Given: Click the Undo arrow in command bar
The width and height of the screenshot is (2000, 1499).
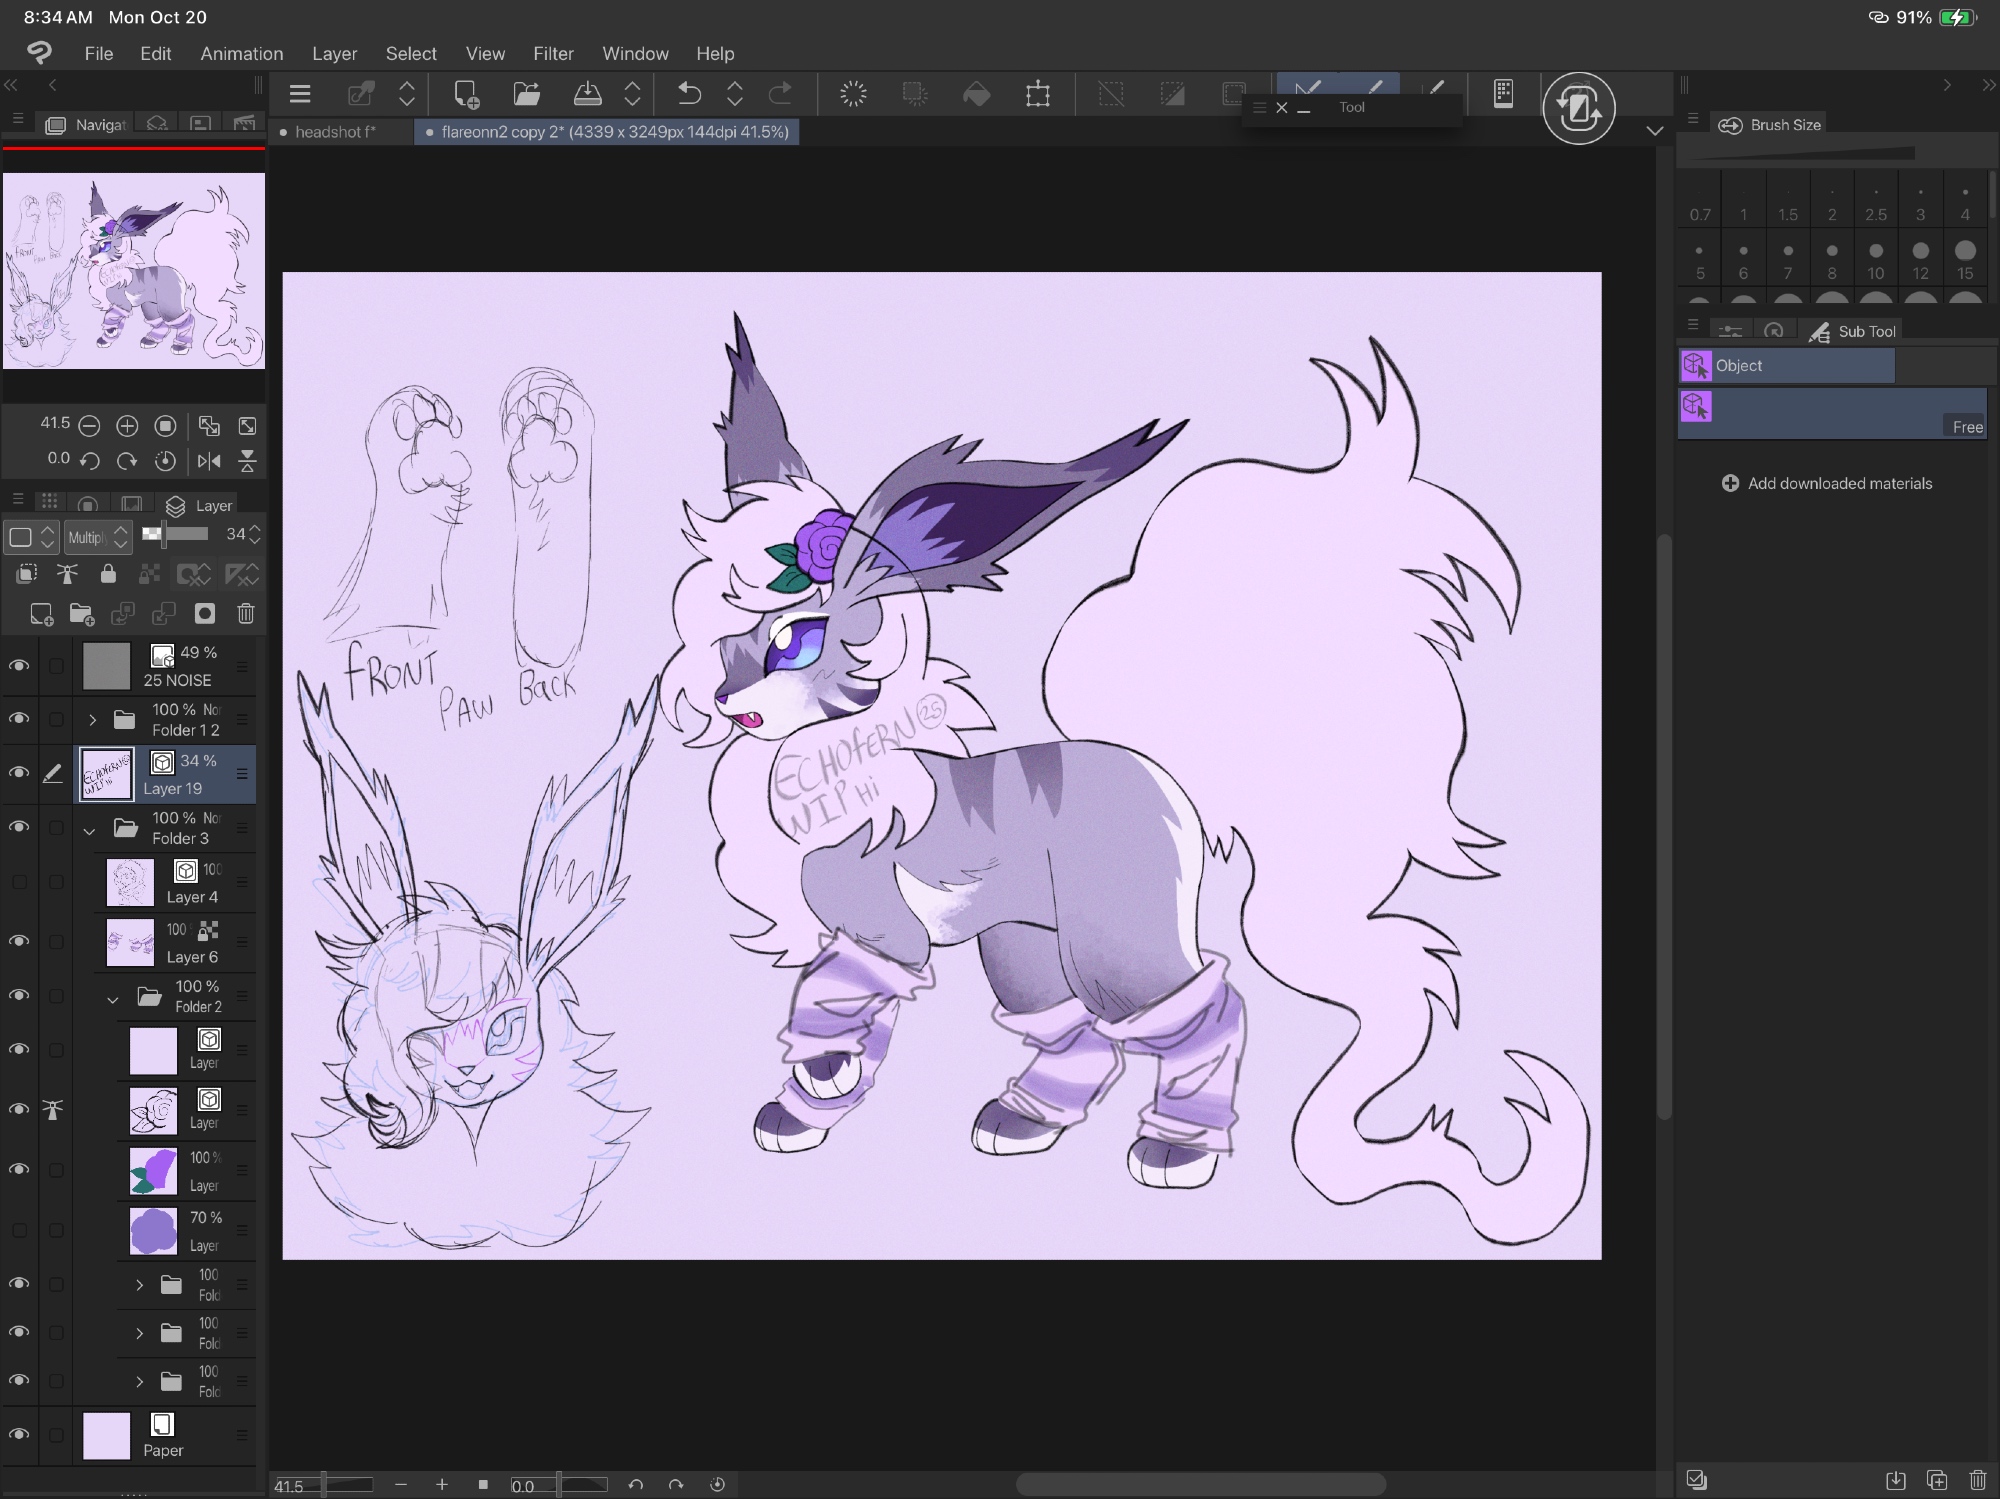Looking at the screenshot, I should pyautogui.click(x=689, y=94).
